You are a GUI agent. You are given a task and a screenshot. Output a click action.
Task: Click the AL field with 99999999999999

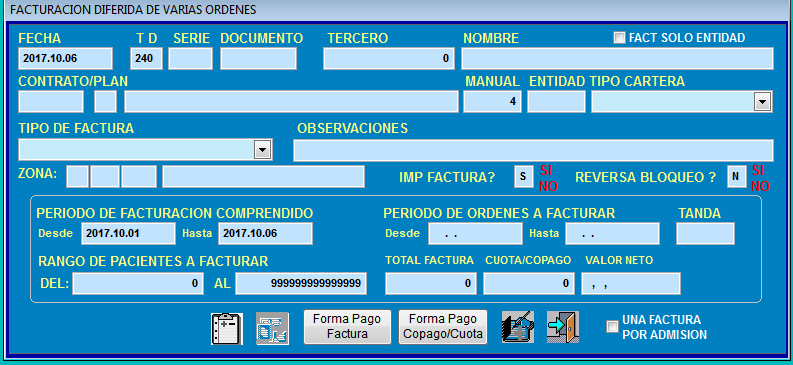pyautogui.click(x=301, y=284)
